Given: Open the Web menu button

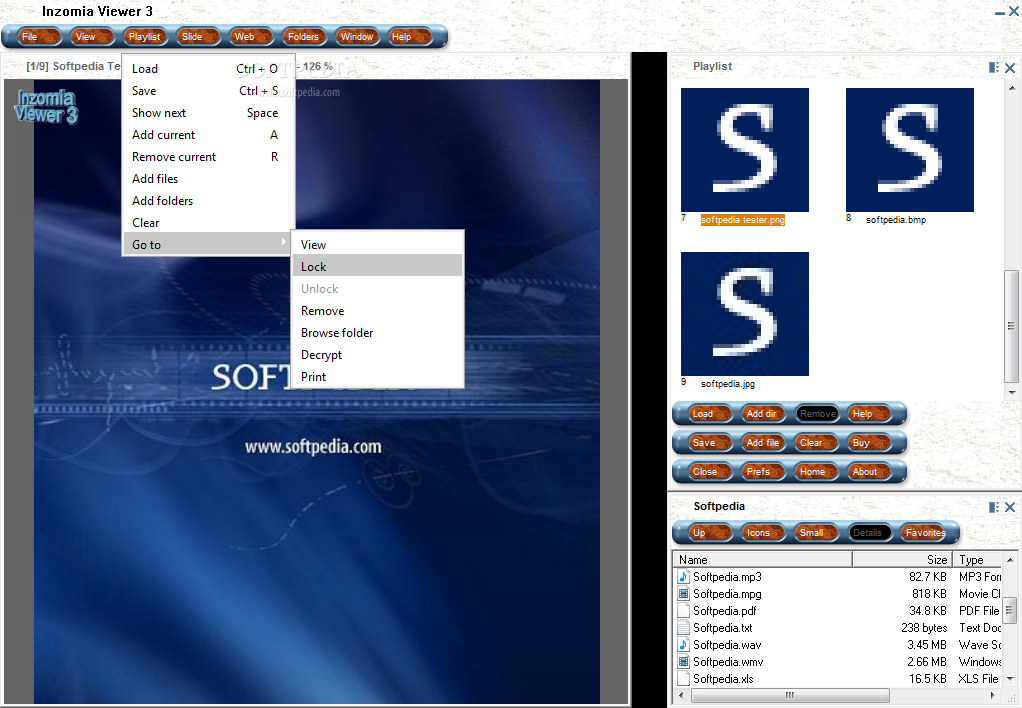Looking at the screenshot, I should [250, 37].
